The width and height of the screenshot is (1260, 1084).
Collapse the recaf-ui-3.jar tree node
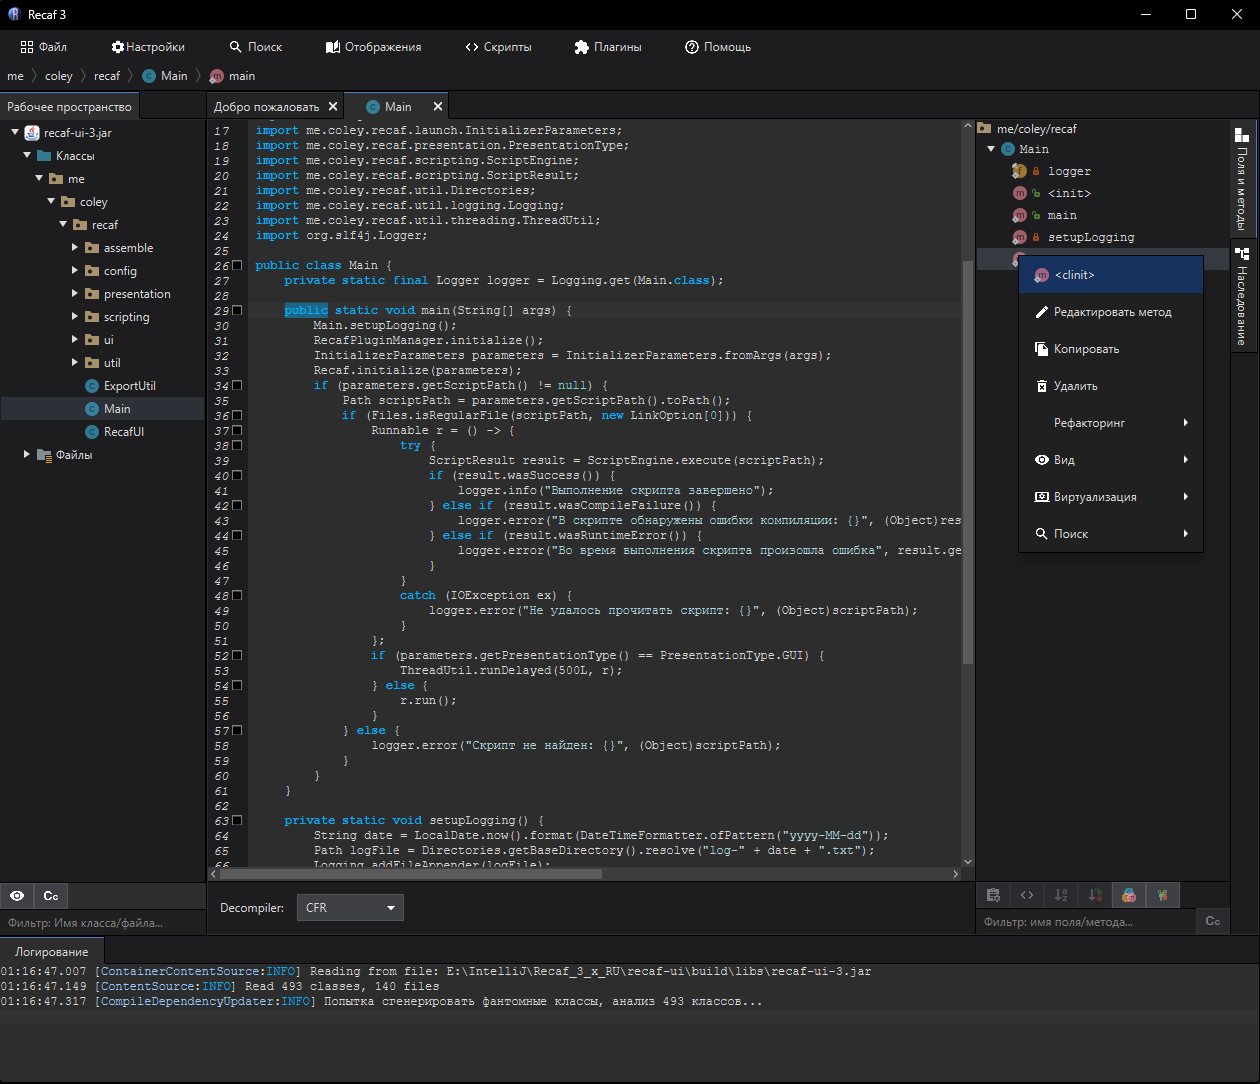(x=15, y=132)
